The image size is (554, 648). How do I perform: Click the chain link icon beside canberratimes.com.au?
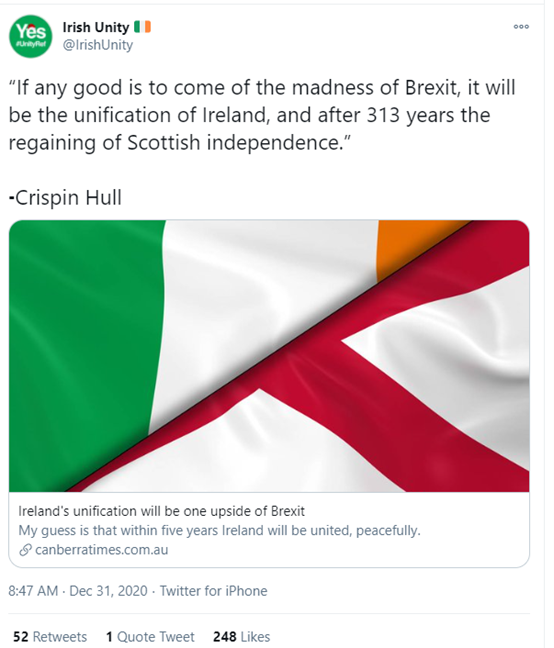25,550
